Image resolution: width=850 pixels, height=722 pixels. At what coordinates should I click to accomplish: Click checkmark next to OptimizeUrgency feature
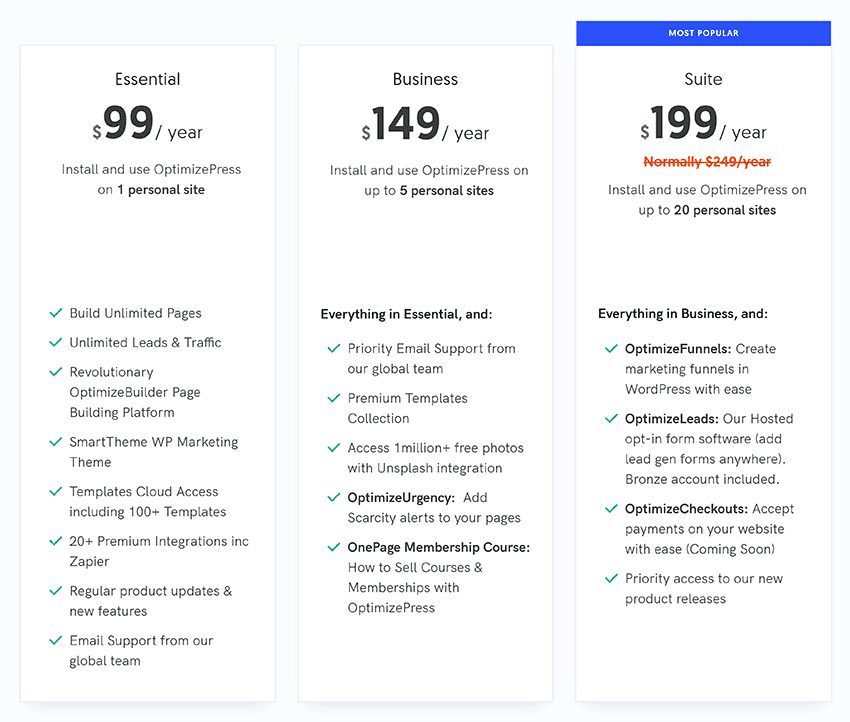tap(334, 497)
